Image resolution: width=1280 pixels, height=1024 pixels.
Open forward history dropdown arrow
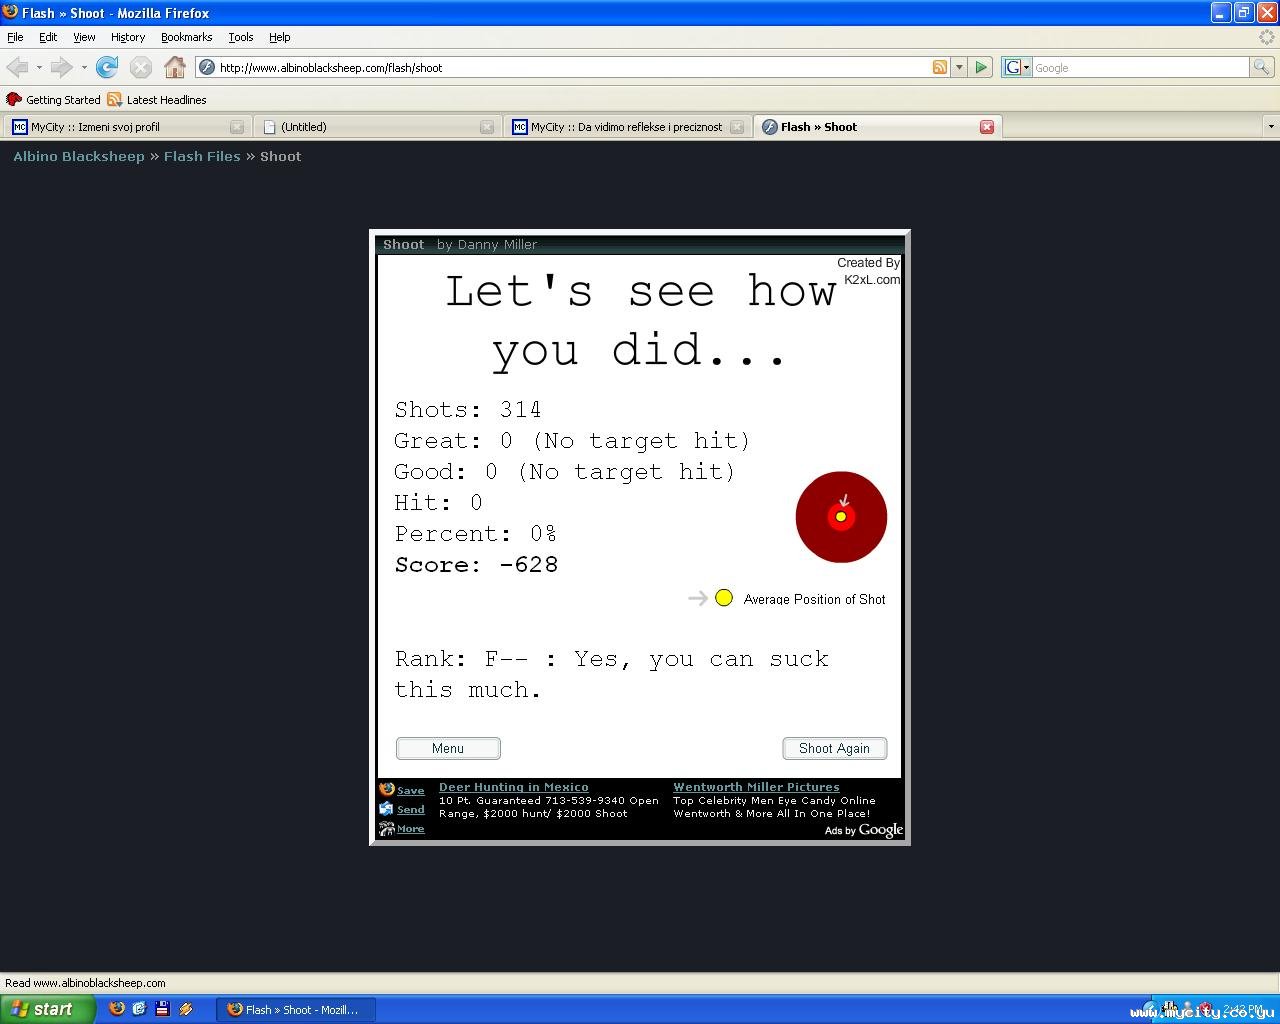coord(84,67)
